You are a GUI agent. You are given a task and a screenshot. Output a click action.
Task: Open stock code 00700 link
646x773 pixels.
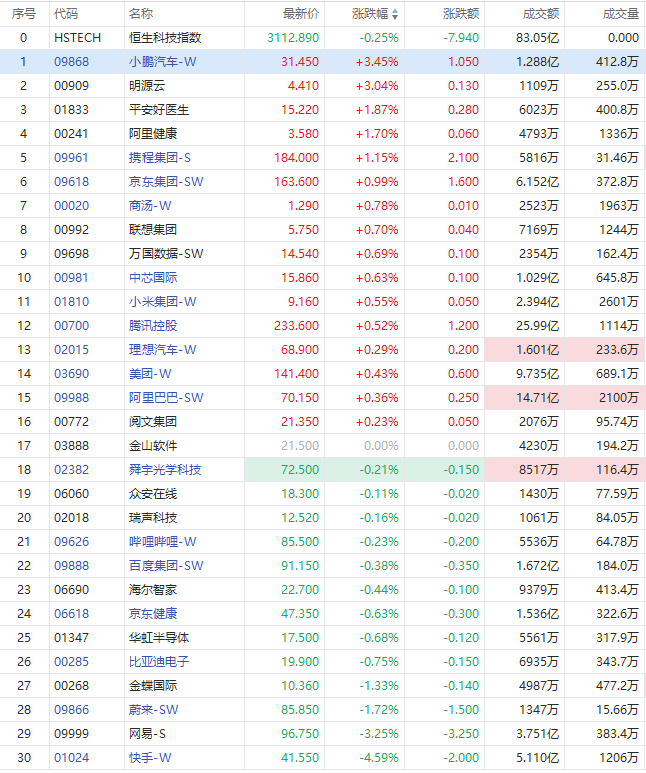pyautogui.click(x=72, y=326)
